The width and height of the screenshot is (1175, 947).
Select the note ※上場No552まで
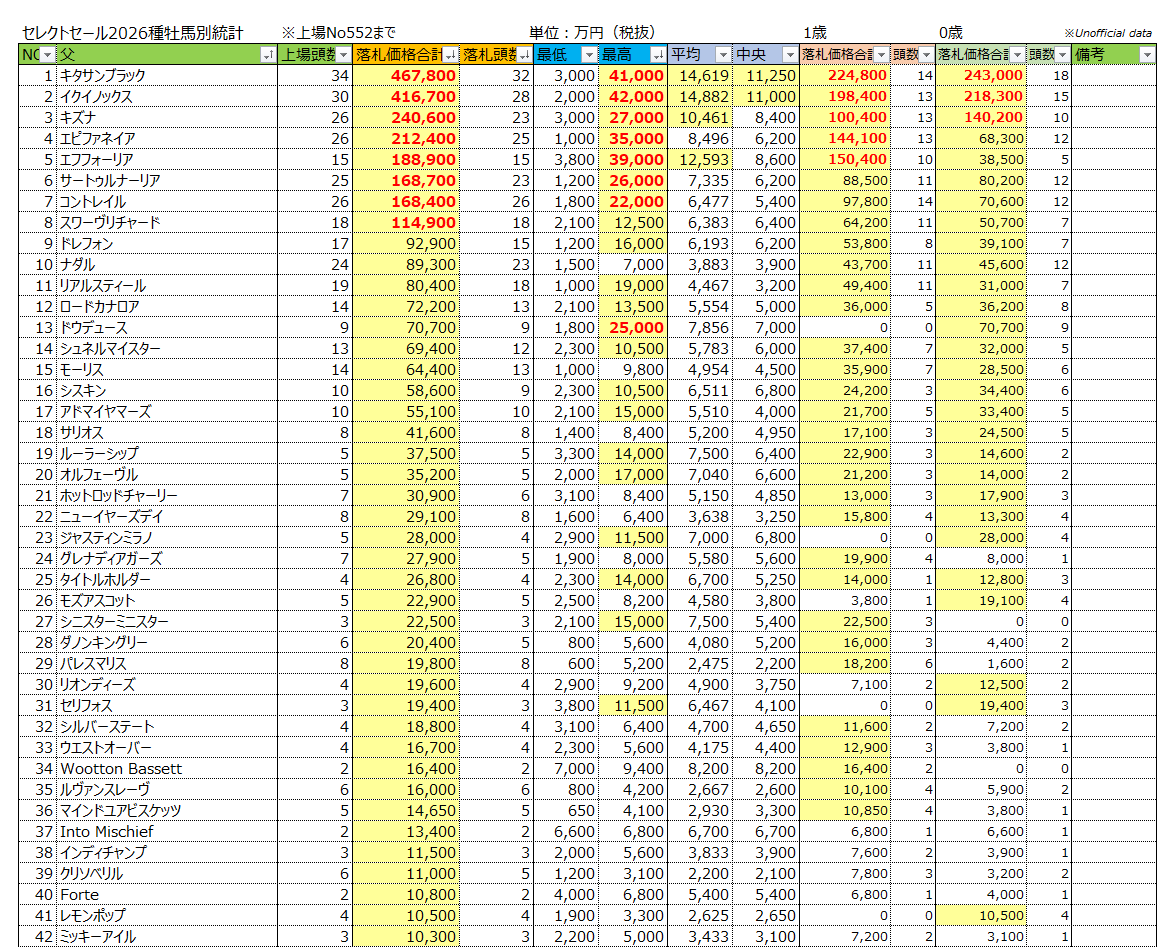click(338, 33)
